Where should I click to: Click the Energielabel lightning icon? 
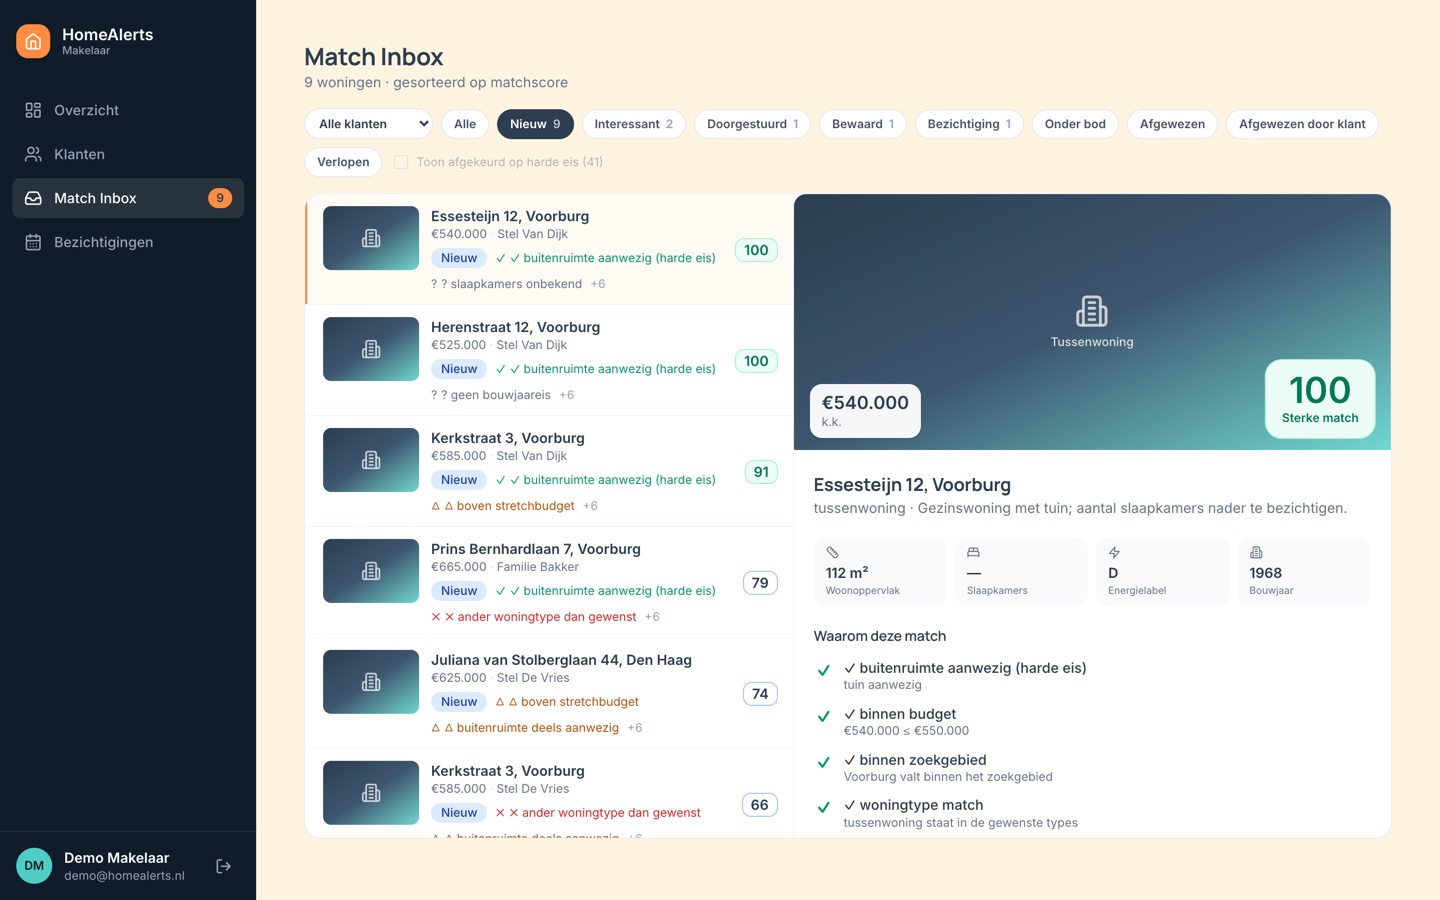pyautogui.click(x=1114, y=552)
